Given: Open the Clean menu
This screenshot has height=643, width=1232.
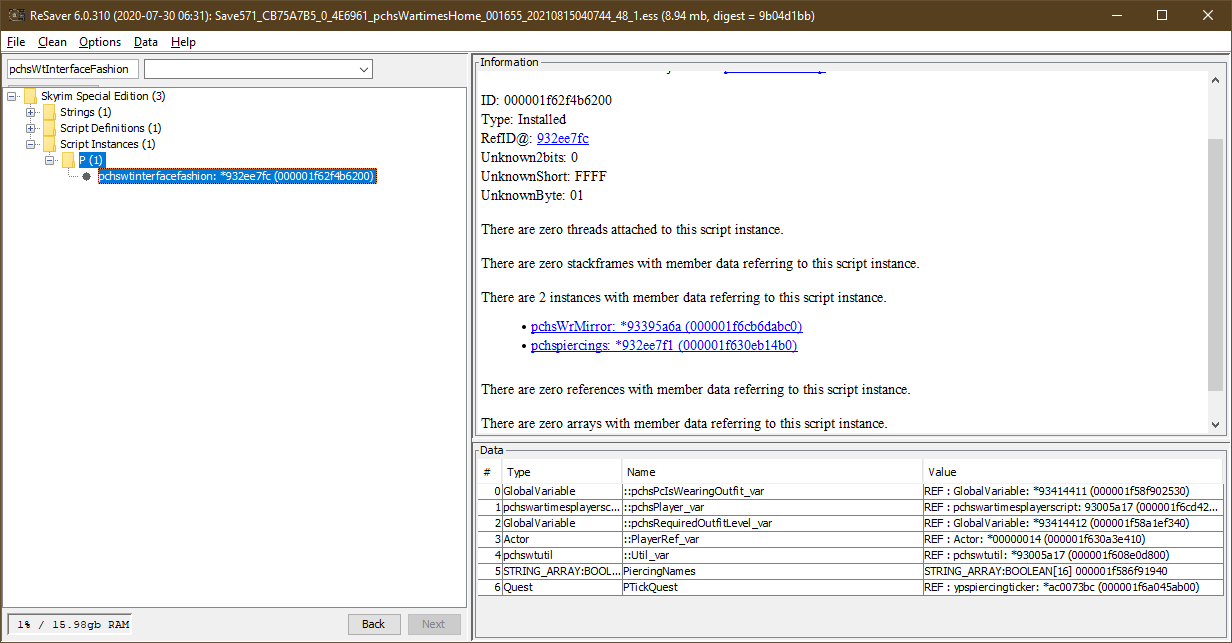Looking at the screenshot, I should tap(52, 42).
